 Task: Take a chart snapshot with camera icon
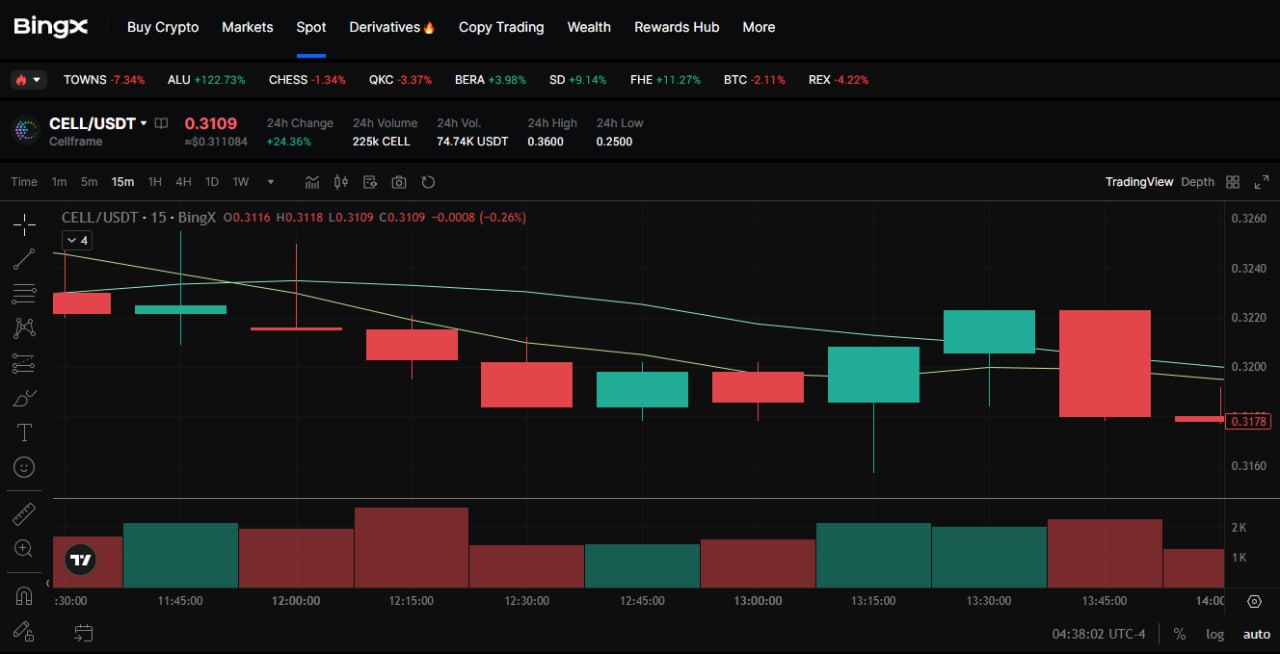click(x=399, y=182)
